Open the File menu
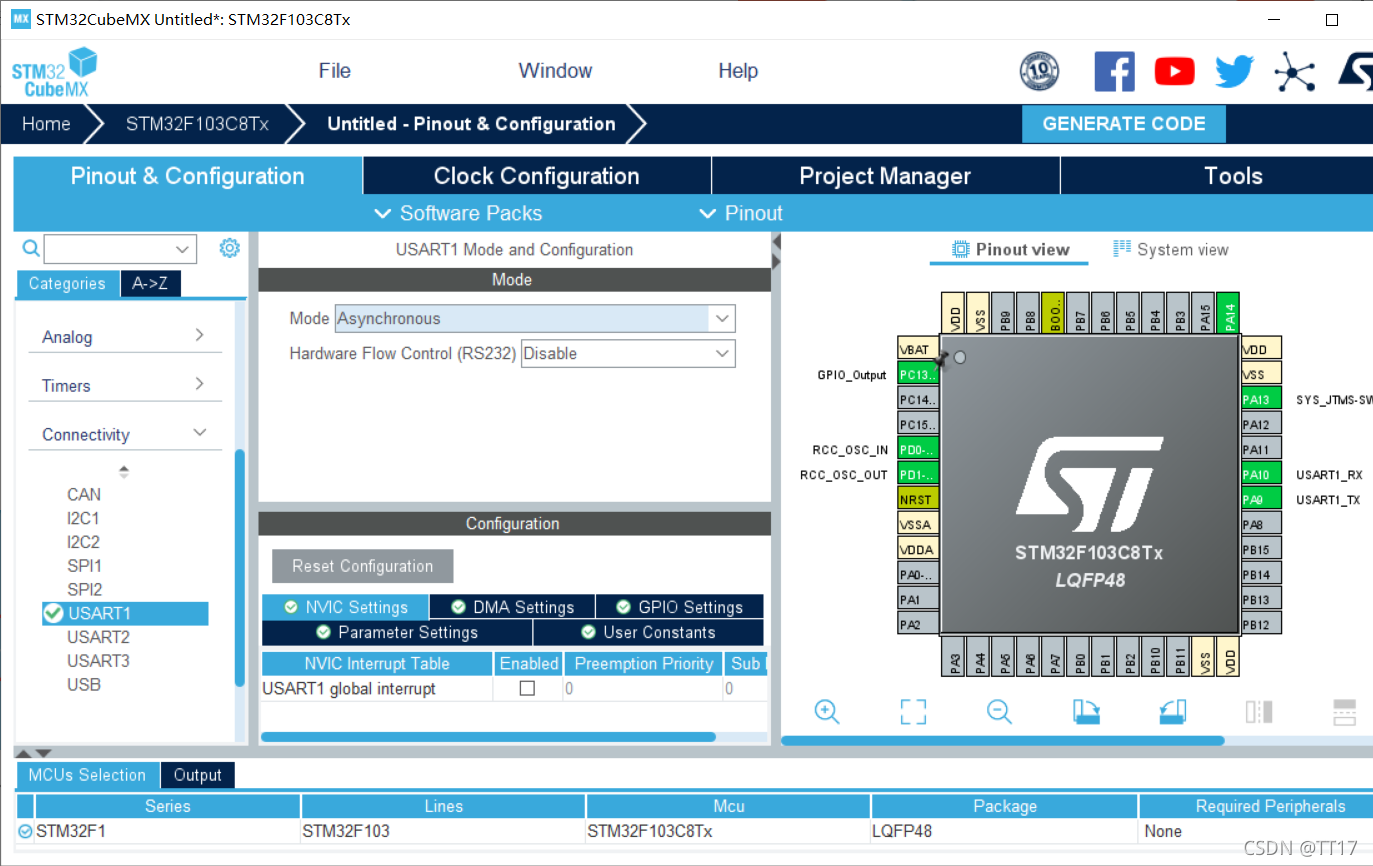 [x=334, y=71]
